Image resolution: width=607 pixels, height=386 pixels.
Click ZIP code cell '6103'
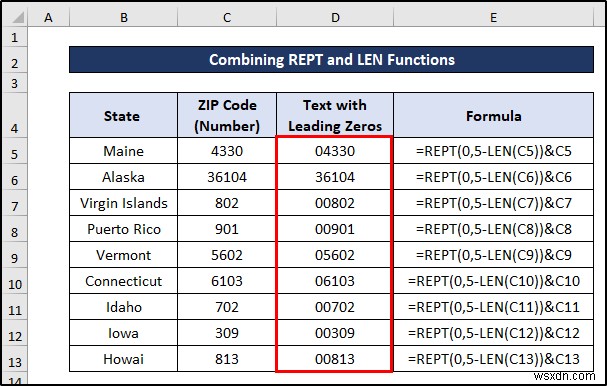[x=227, y=281]
